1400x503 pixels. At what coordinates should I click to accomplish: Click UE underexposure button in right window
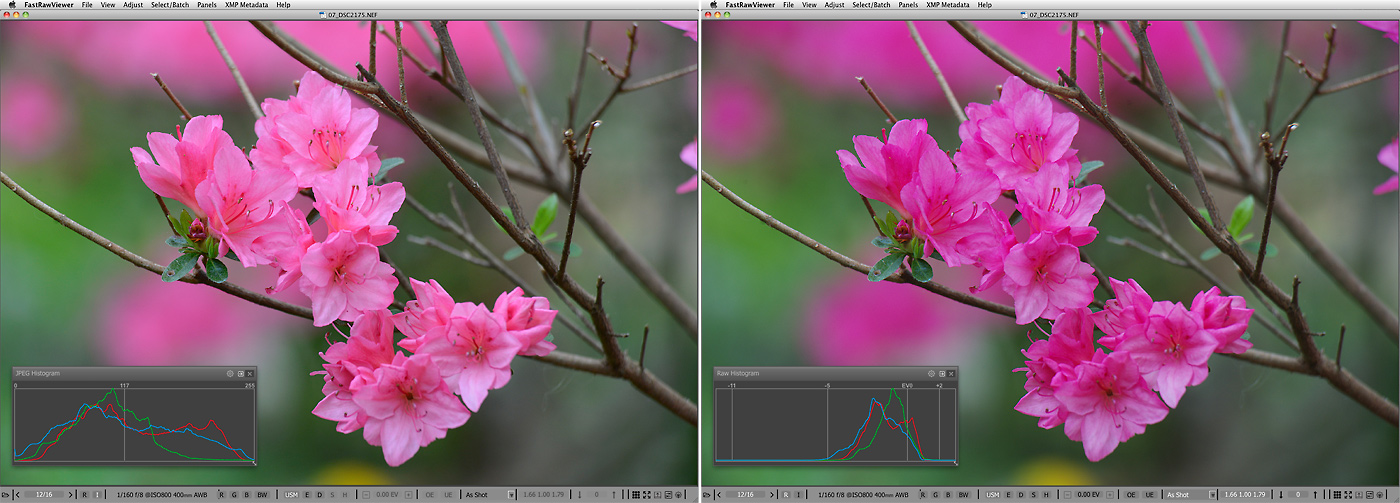(x=1149, y=495)
